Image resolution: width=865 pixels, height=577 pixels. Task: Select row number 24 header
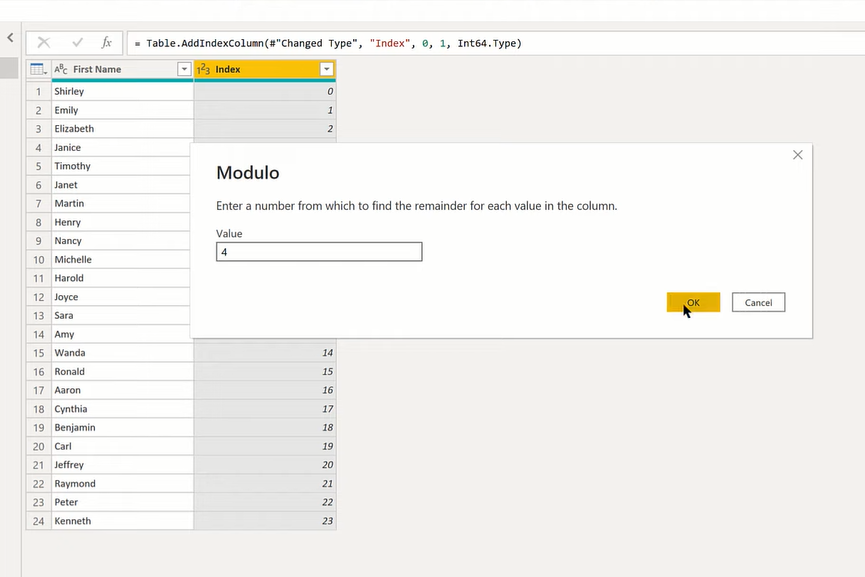[x=39, y=521]
